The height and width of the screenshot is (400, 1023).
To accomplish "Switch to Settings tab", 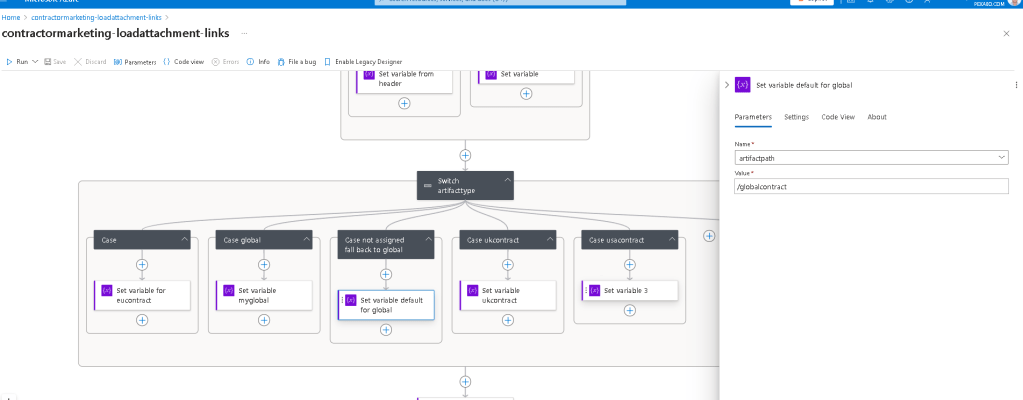I will pyautogui.click(x=797, y=117).
